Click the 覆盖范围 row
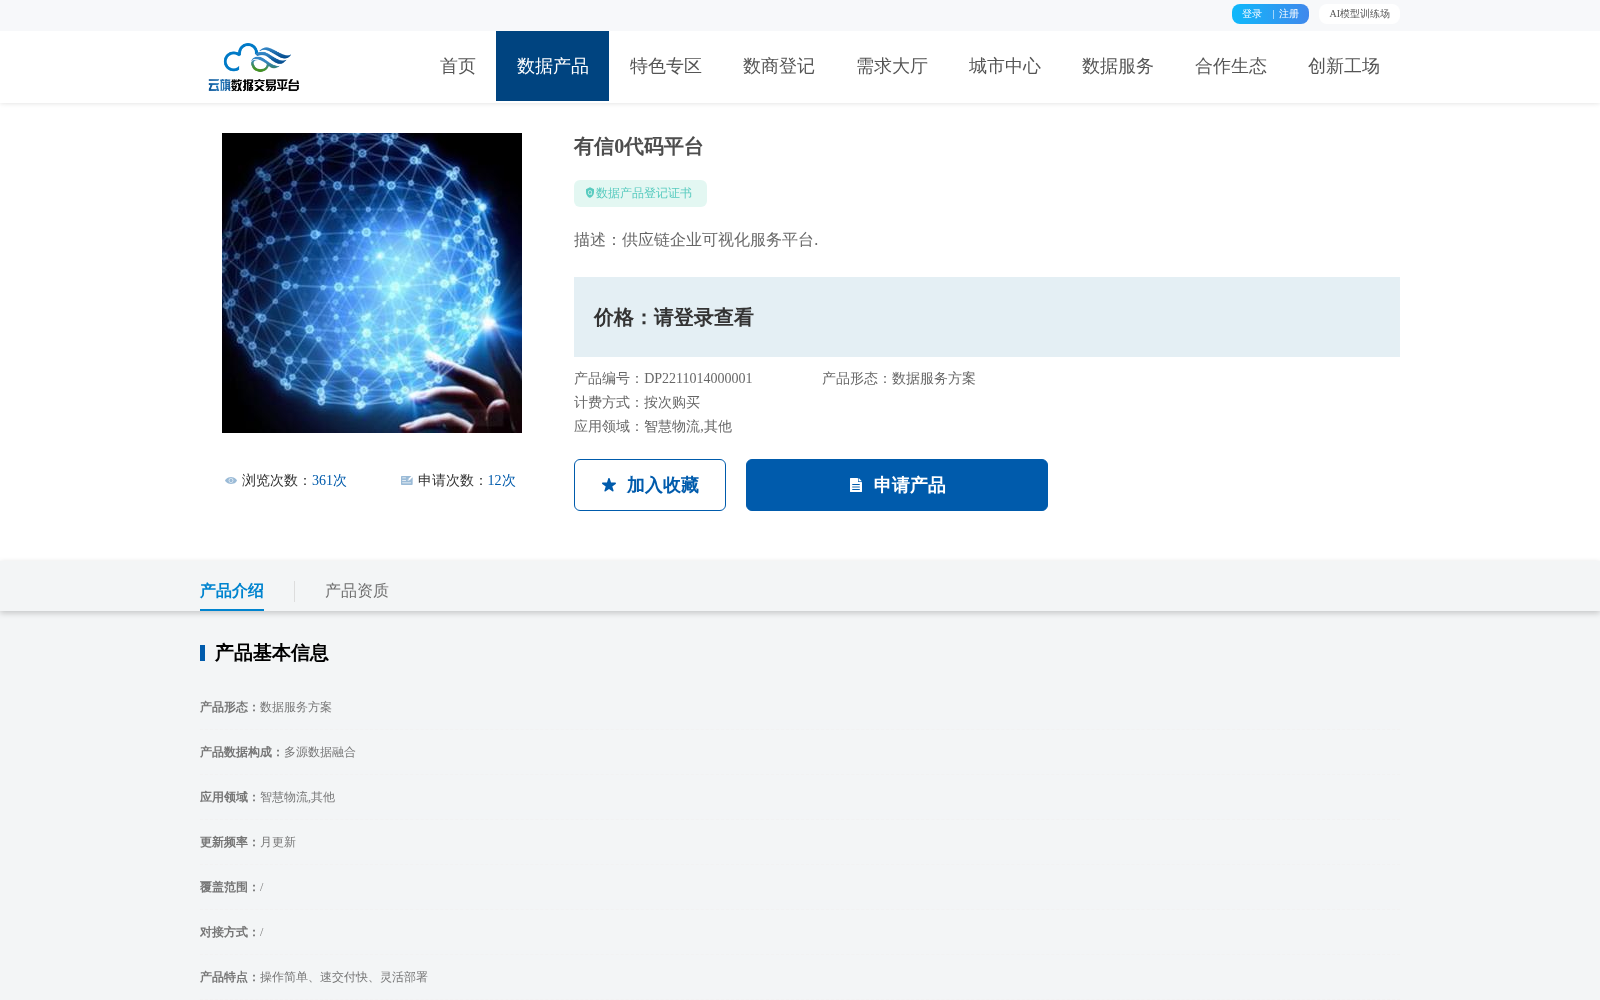The height and width of the screenshot is (1000, 1600). click(x=232, y=887)
